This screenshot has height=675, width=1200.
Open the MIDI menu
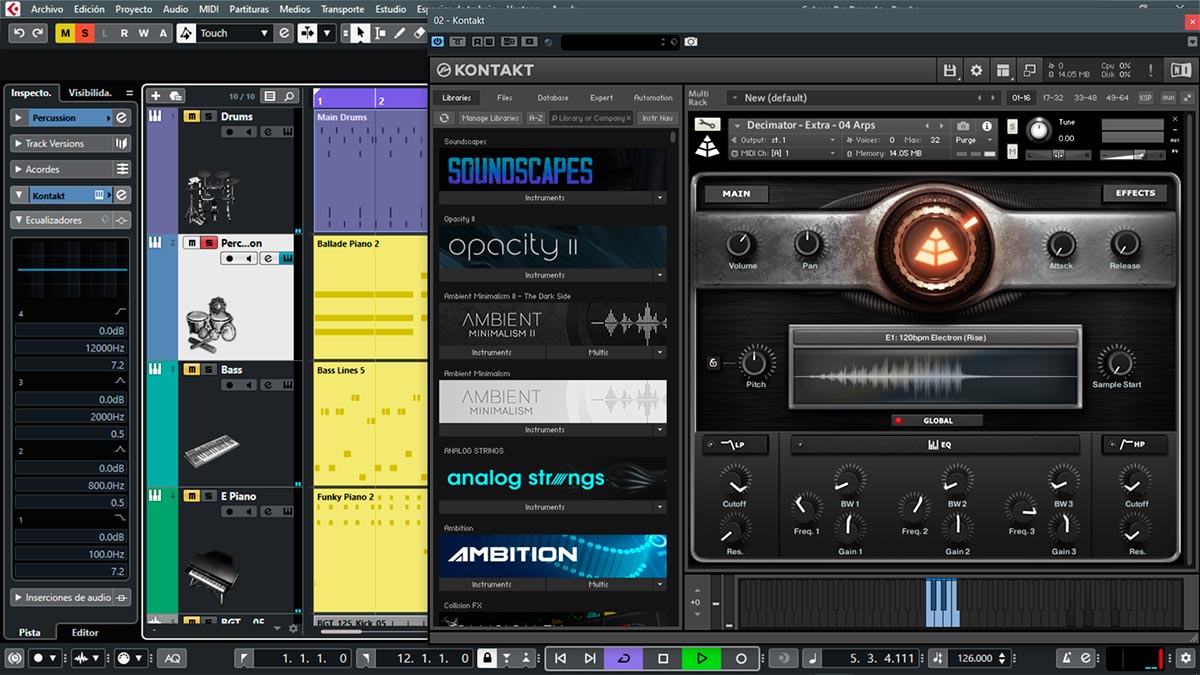point(210,9)
